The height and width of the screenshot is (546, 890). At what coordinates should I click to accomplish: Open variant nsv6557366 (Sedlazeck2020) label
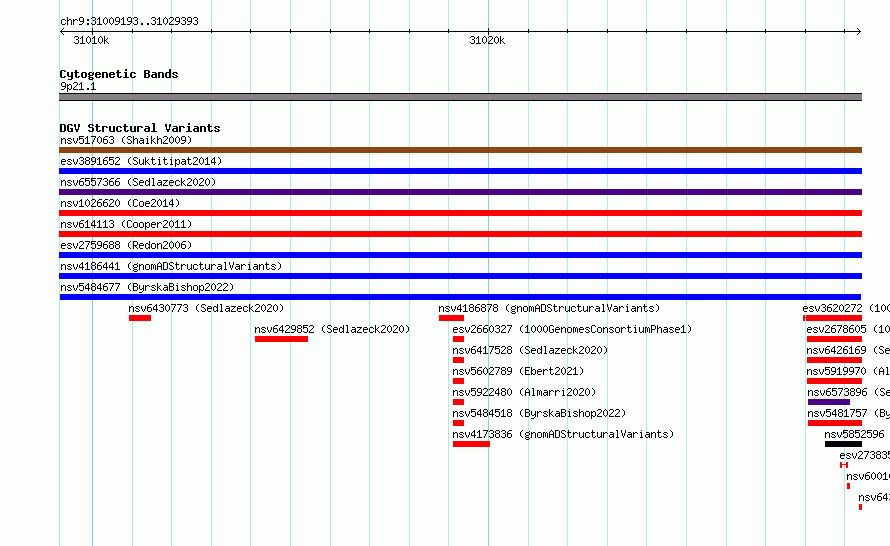[138, 182]
